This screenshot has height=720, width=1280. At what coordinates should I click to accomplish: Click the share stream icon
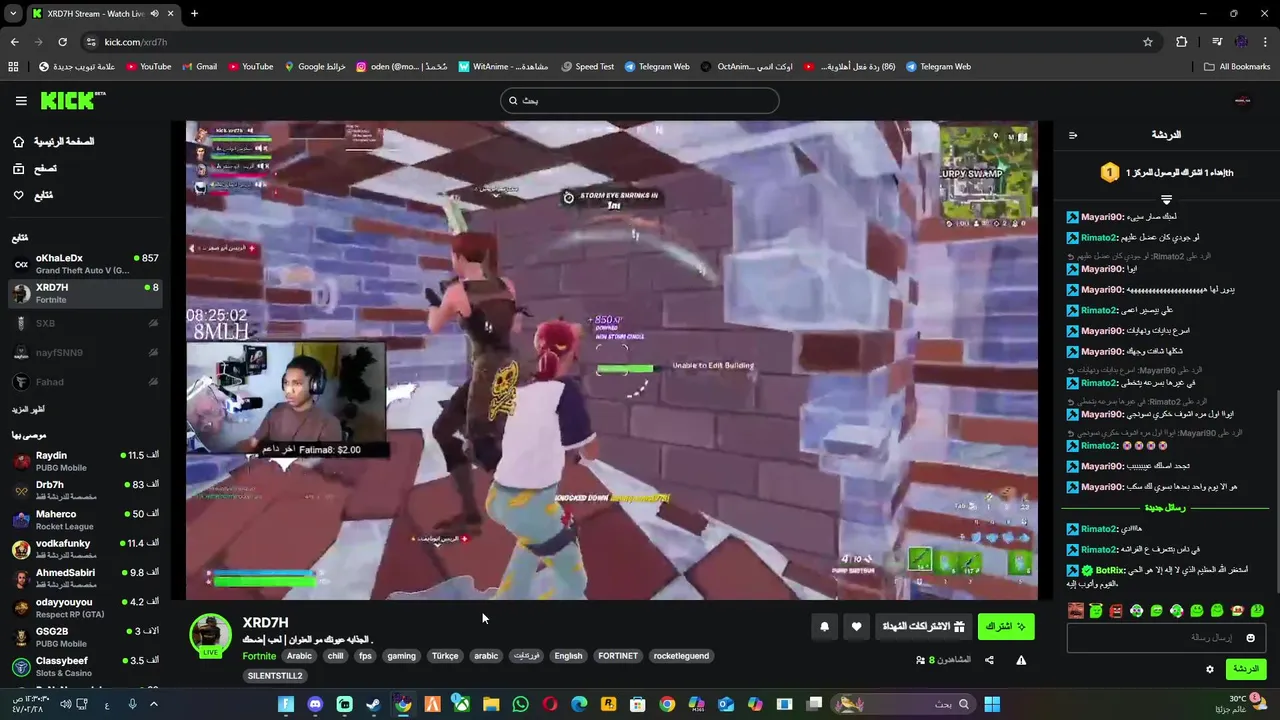[989, 660]
